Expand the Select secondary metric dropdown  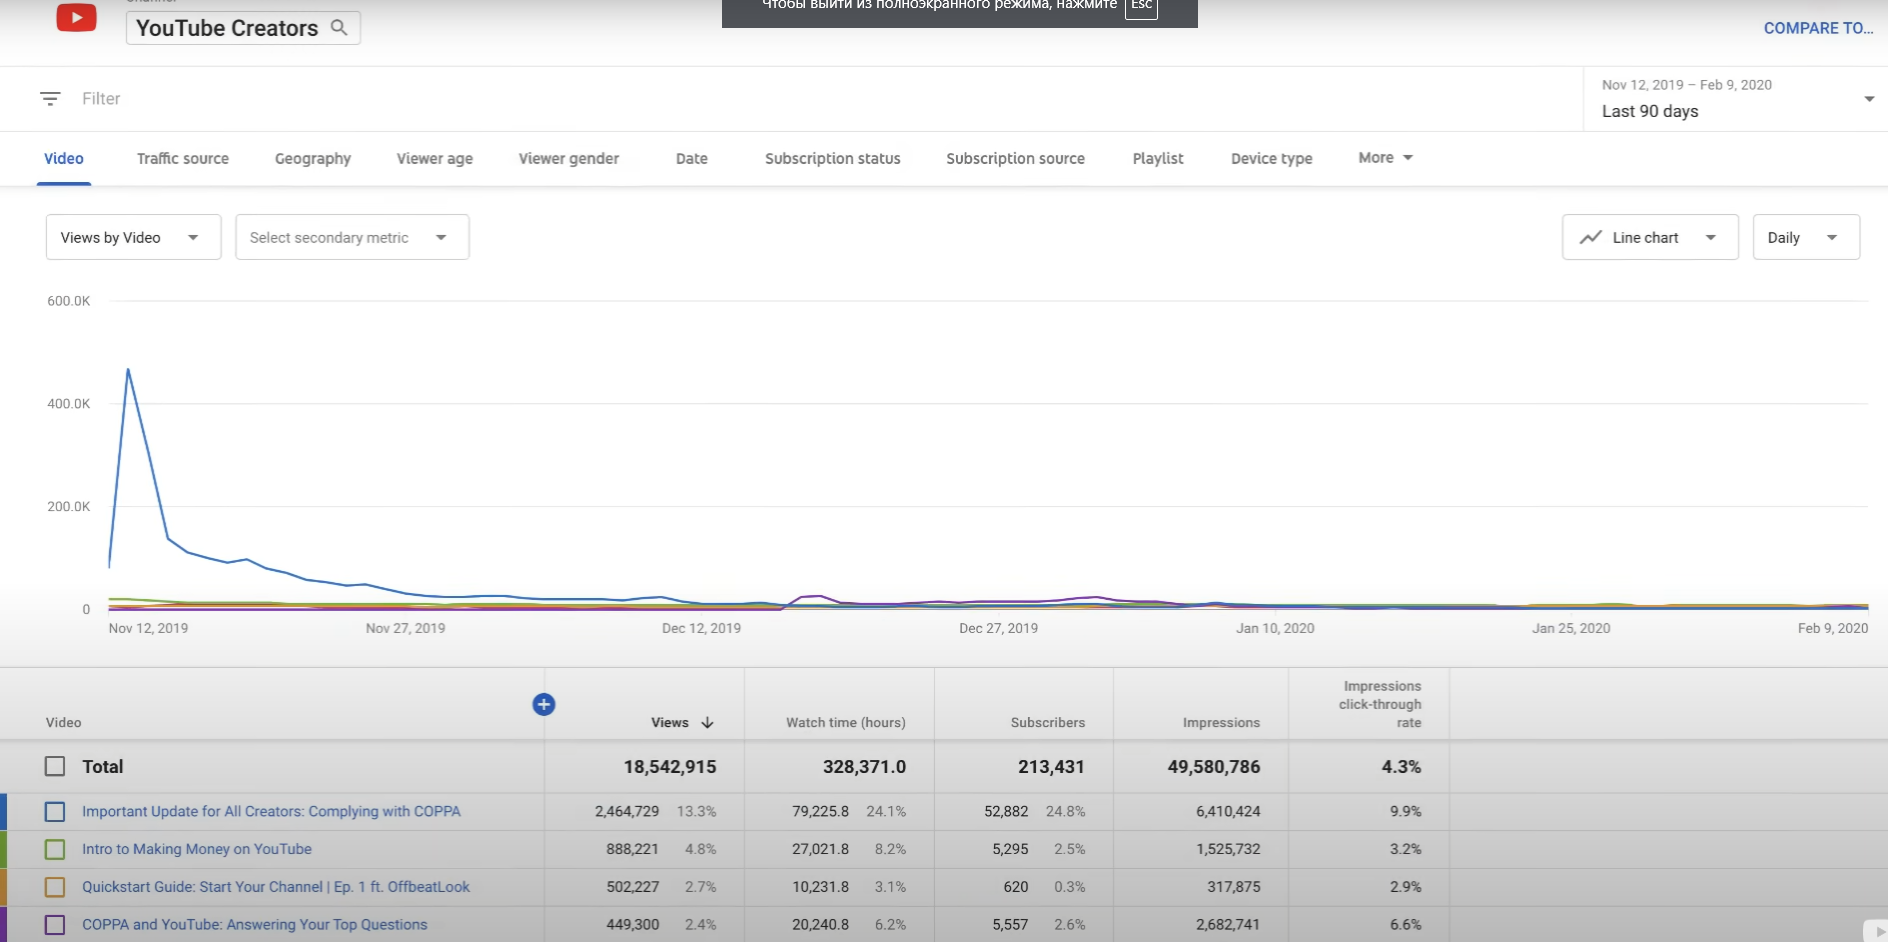click(352, 238)
